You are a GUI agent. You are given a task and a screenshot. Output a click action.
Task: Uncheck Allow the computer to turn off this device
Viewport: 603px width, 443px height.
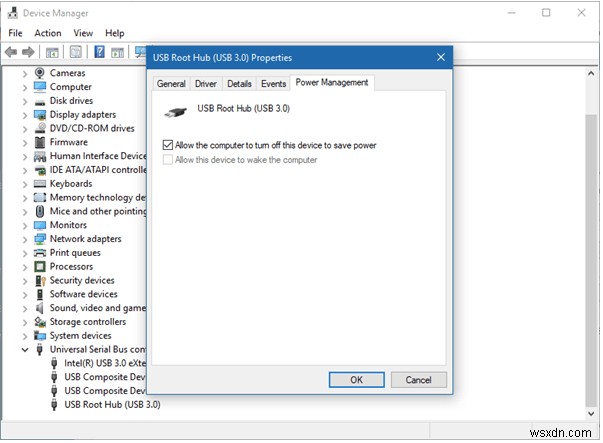pos(168,145)
